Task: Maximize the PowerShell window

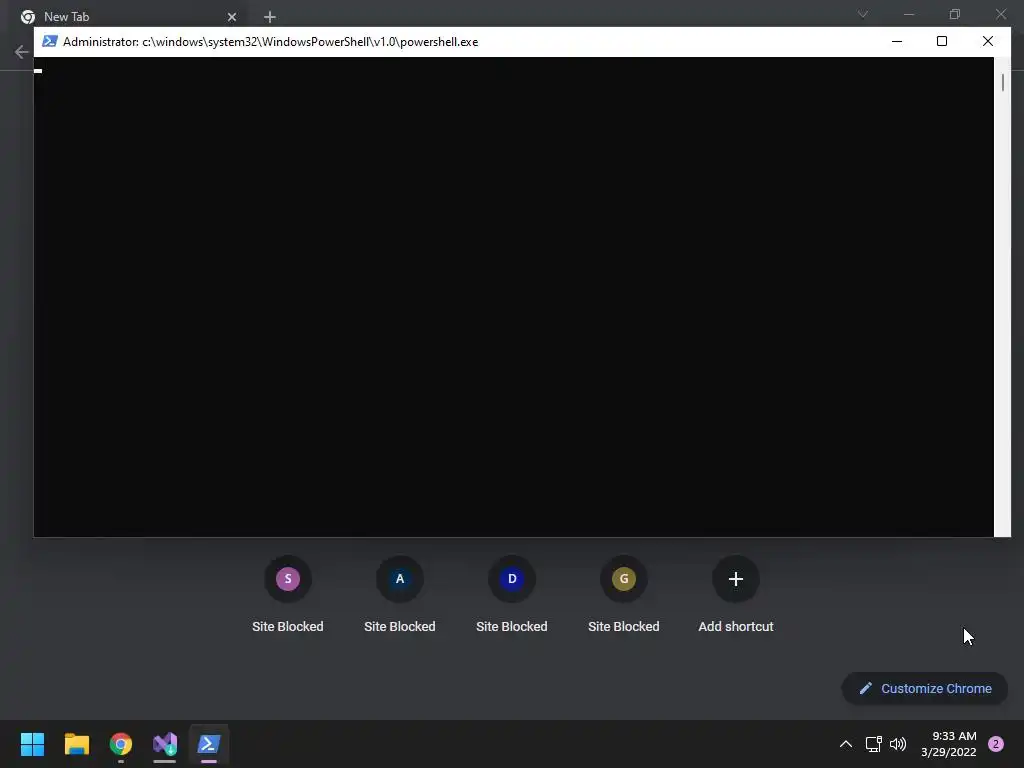Action: pyautogui.click(x=942, y=41)
